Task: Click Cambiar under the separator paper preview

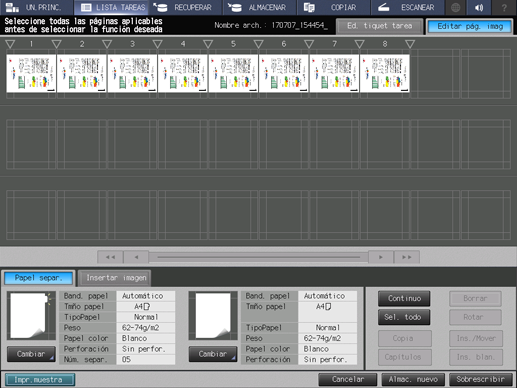Action: 31,354
